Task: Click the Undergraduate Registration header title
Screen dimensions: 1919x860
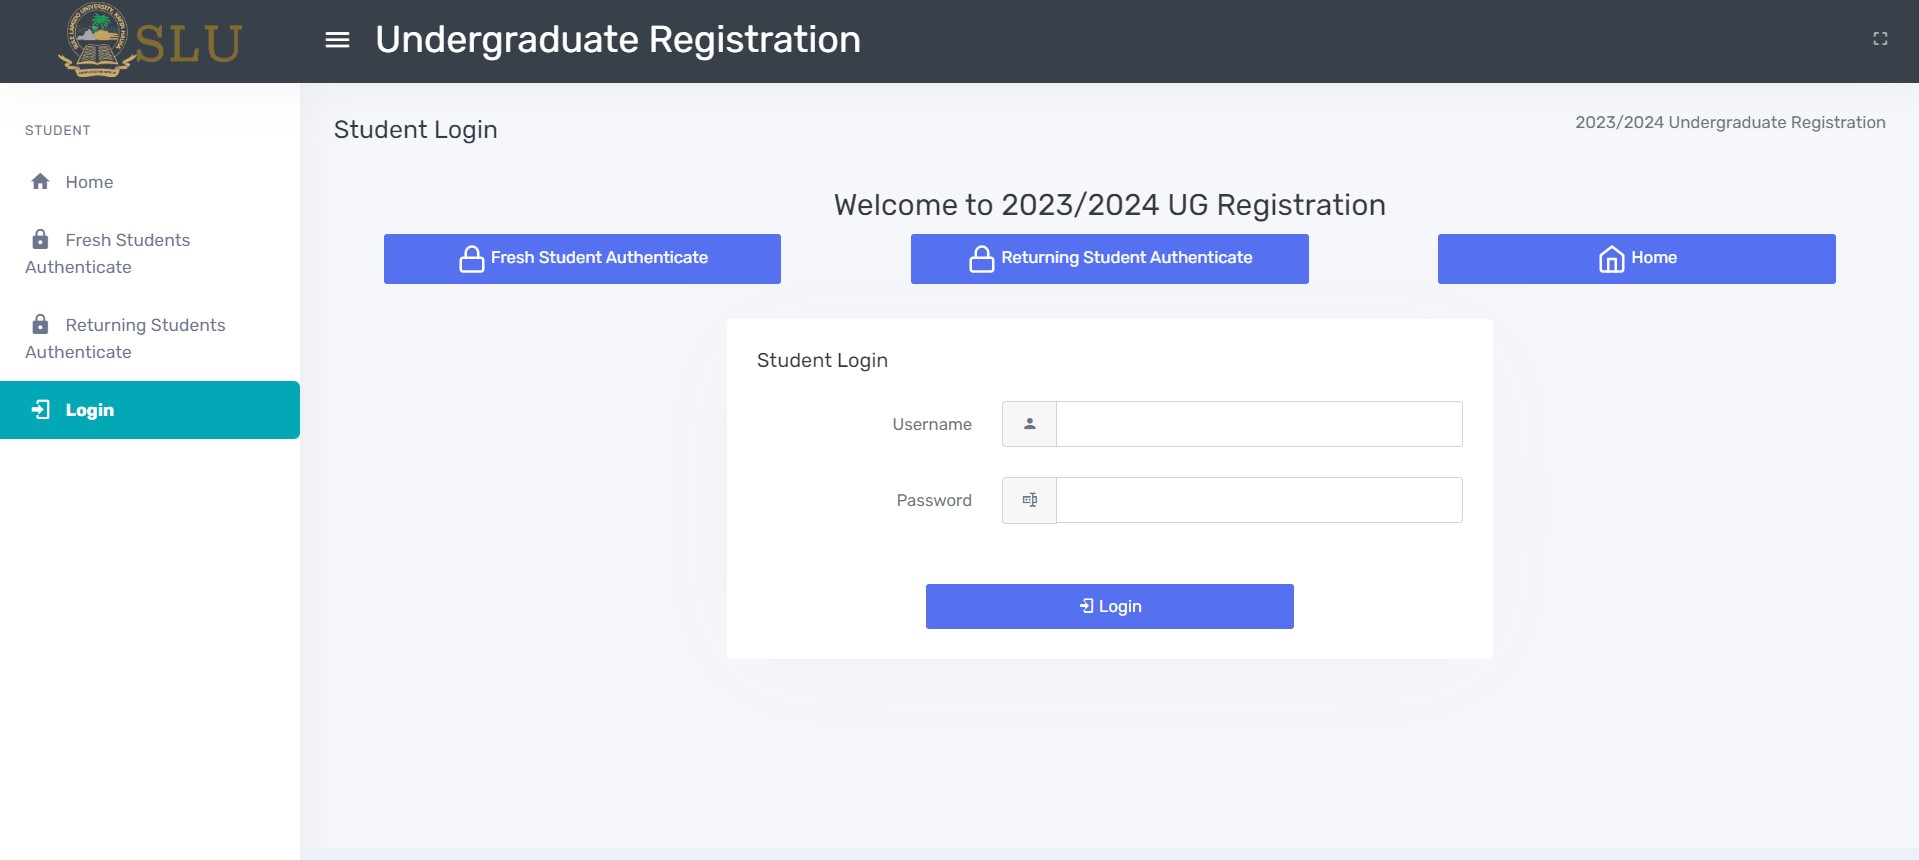Action: (617, 40)
